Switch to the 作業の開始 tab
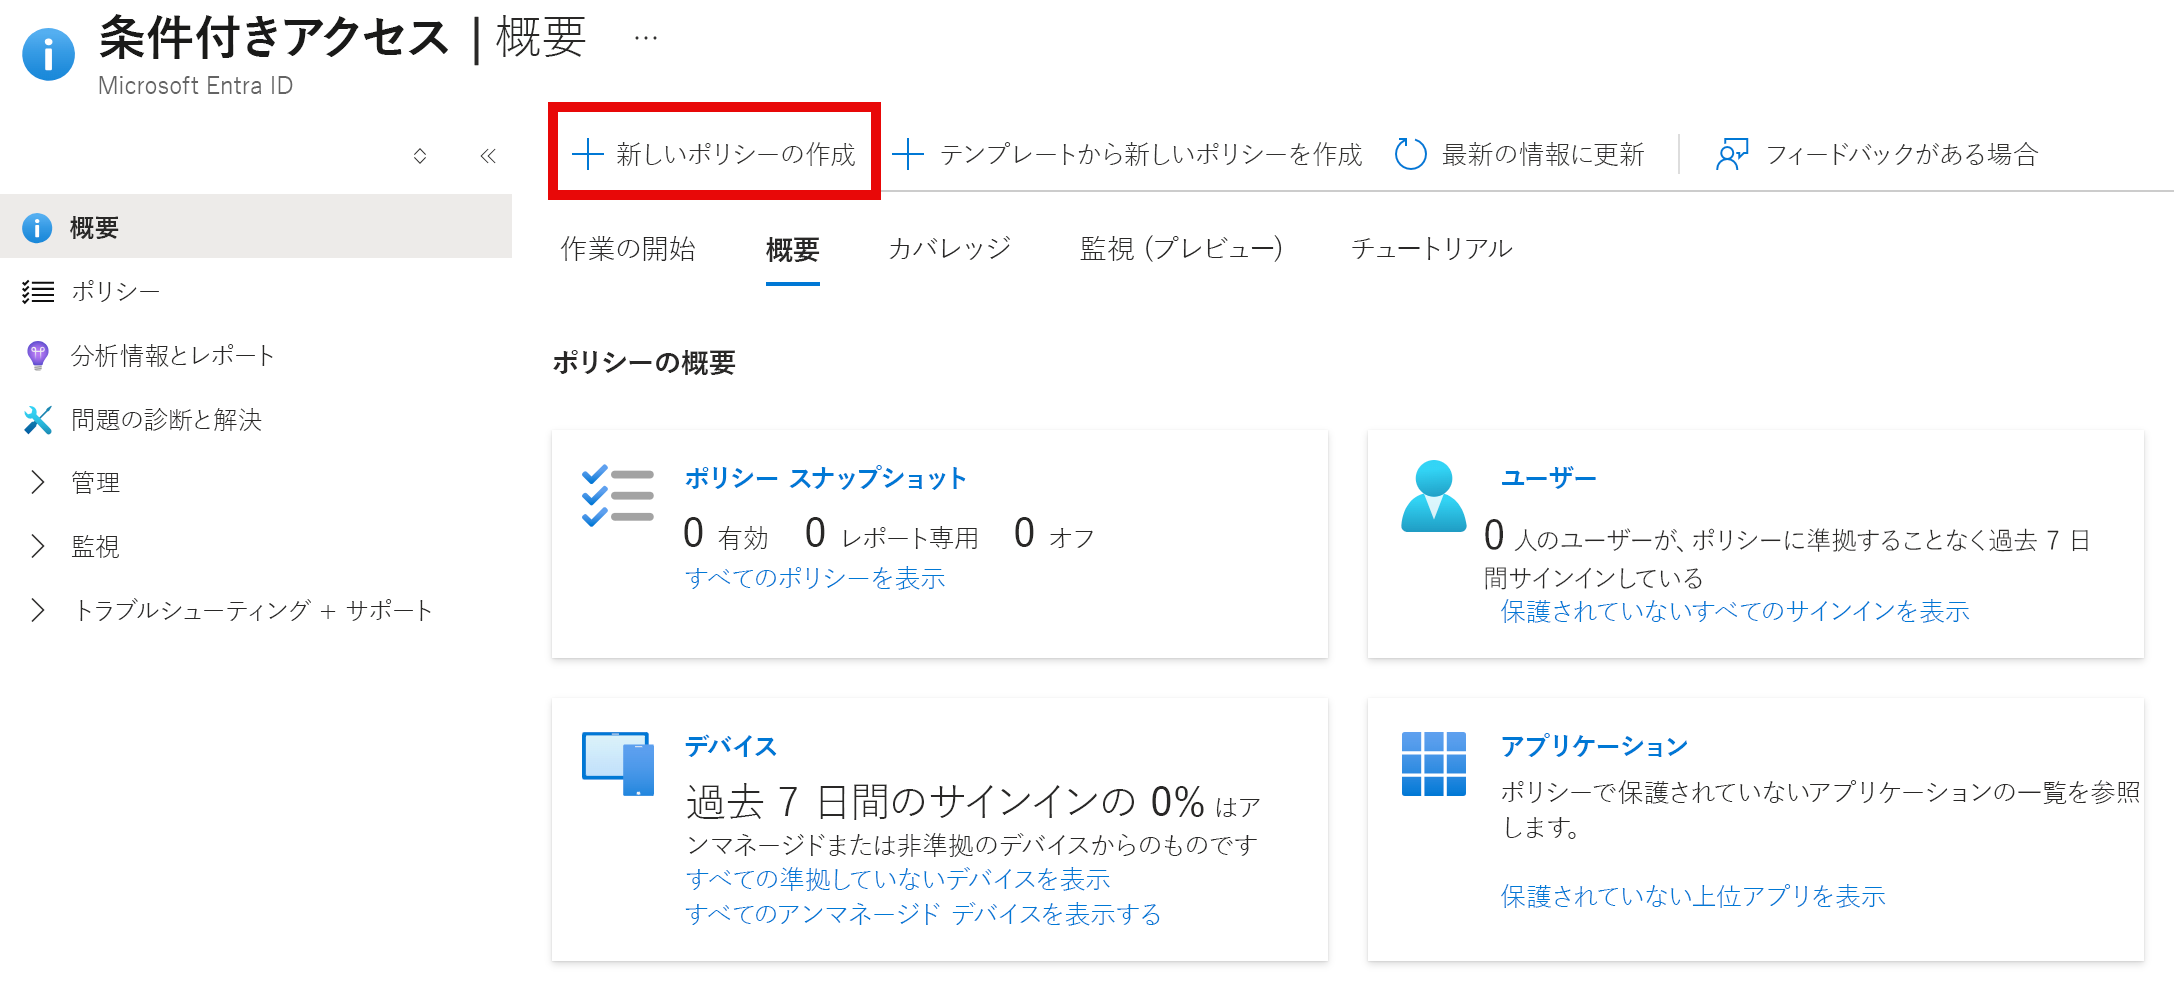 click(x=628, y=249)
